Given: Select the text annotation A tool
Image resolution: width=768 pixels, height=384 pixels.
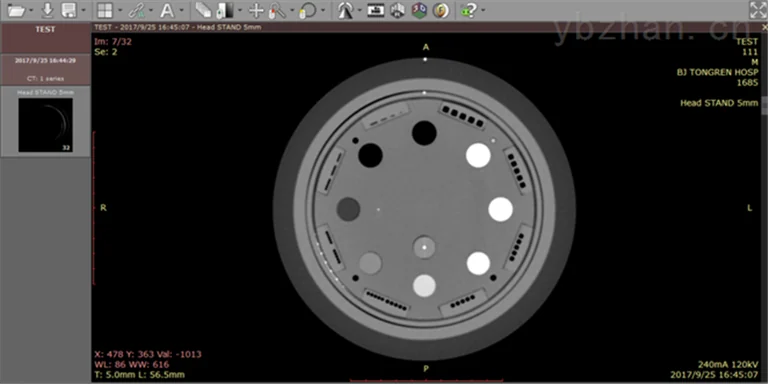Looking at the screenshot, I should tap(167, 10).
